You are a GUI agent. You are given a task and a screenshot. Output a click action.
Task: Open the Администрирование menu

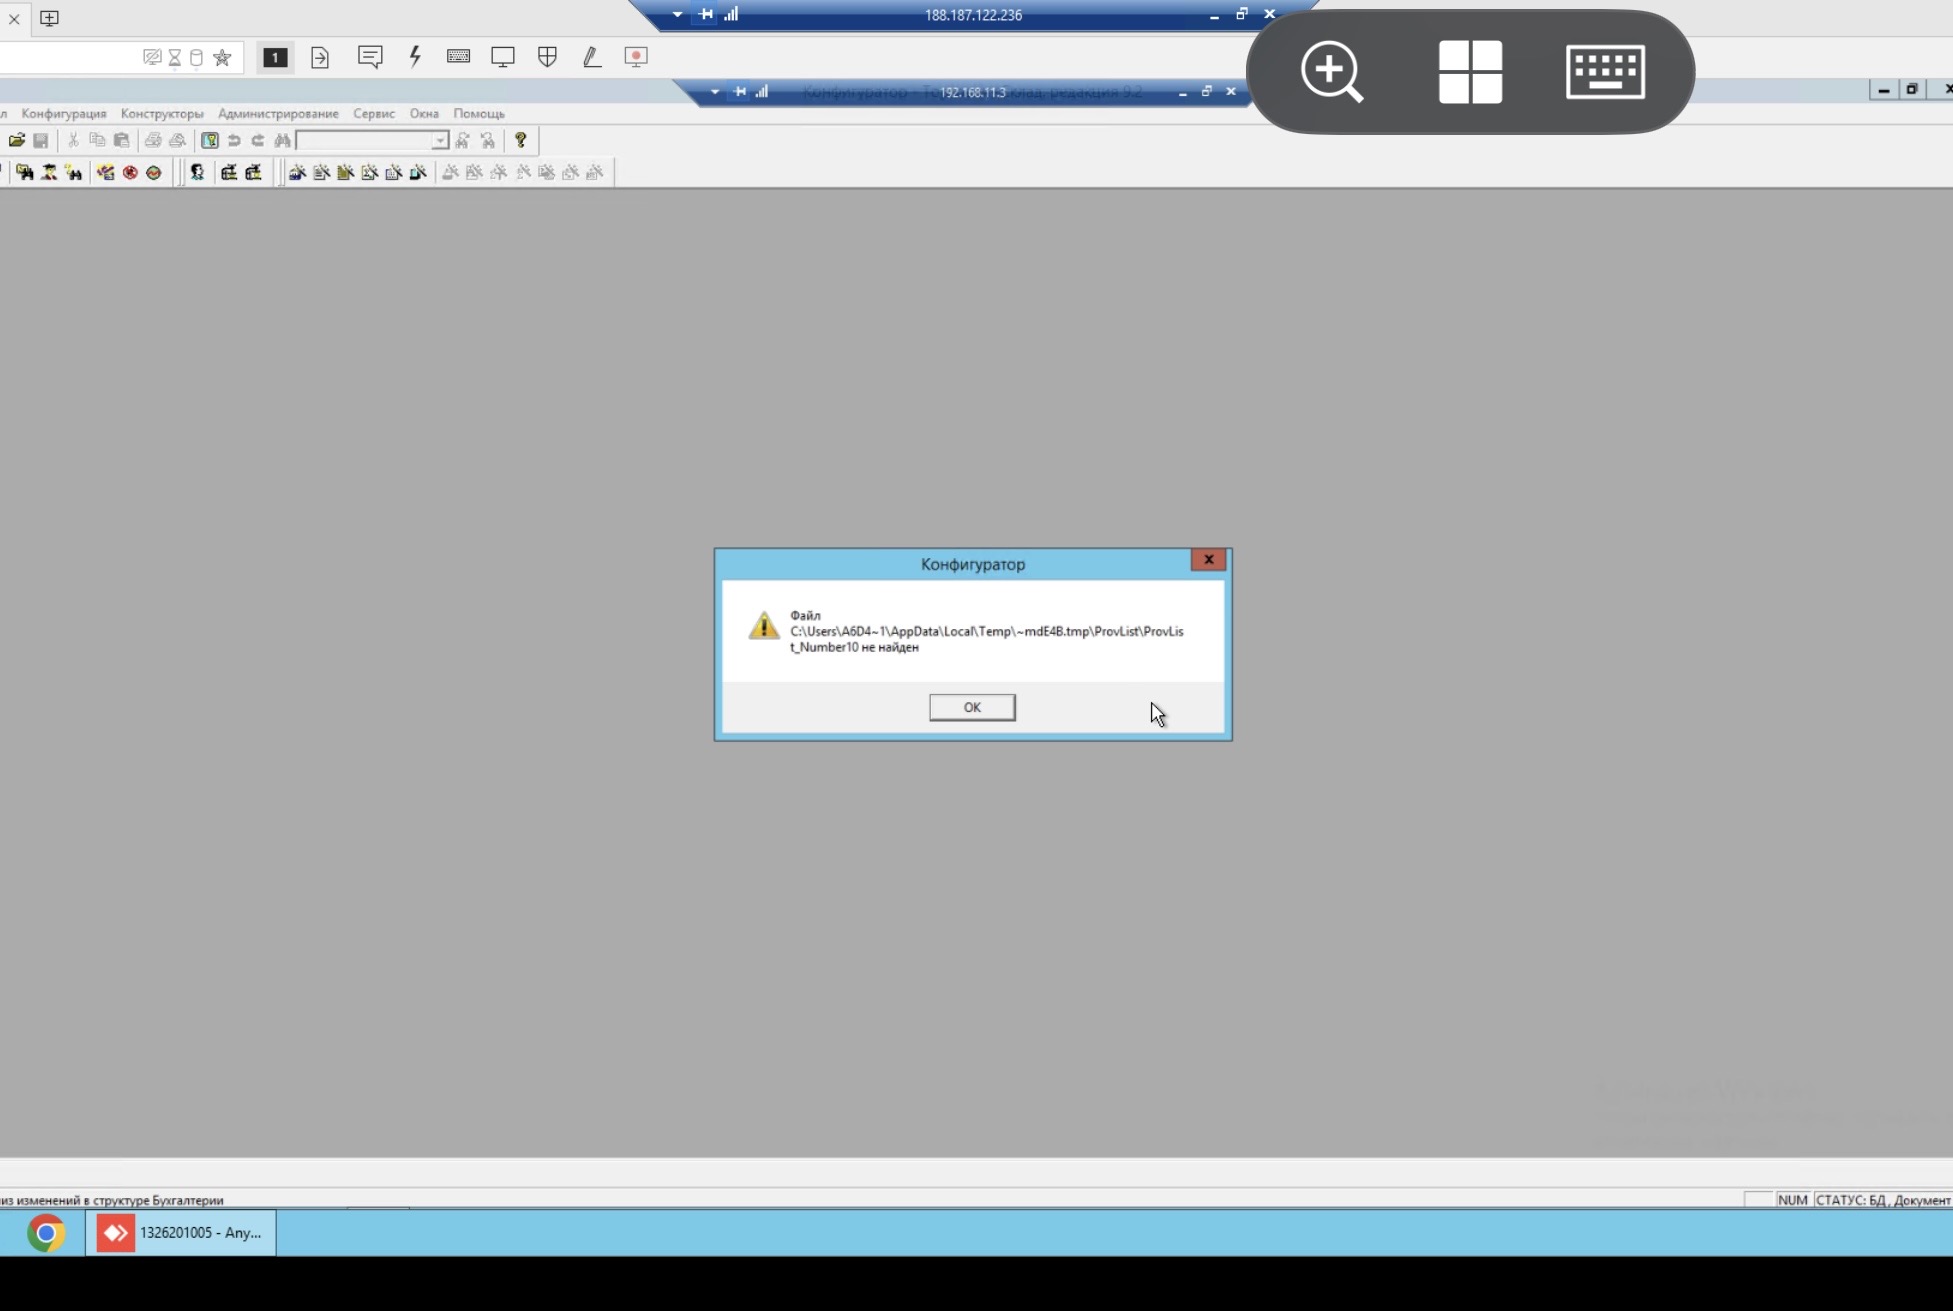(x=278, y=114)
